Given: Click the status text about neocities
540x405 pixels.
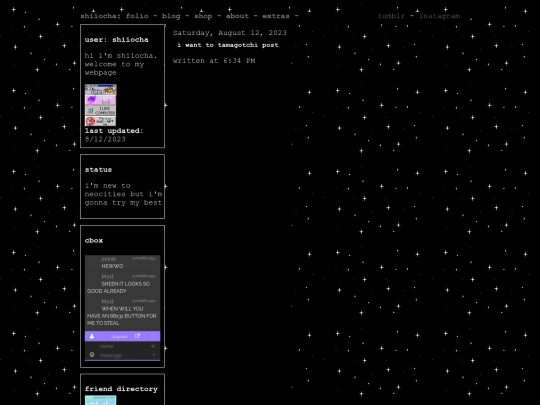Looking at the screenshot, I should point(123,194).
